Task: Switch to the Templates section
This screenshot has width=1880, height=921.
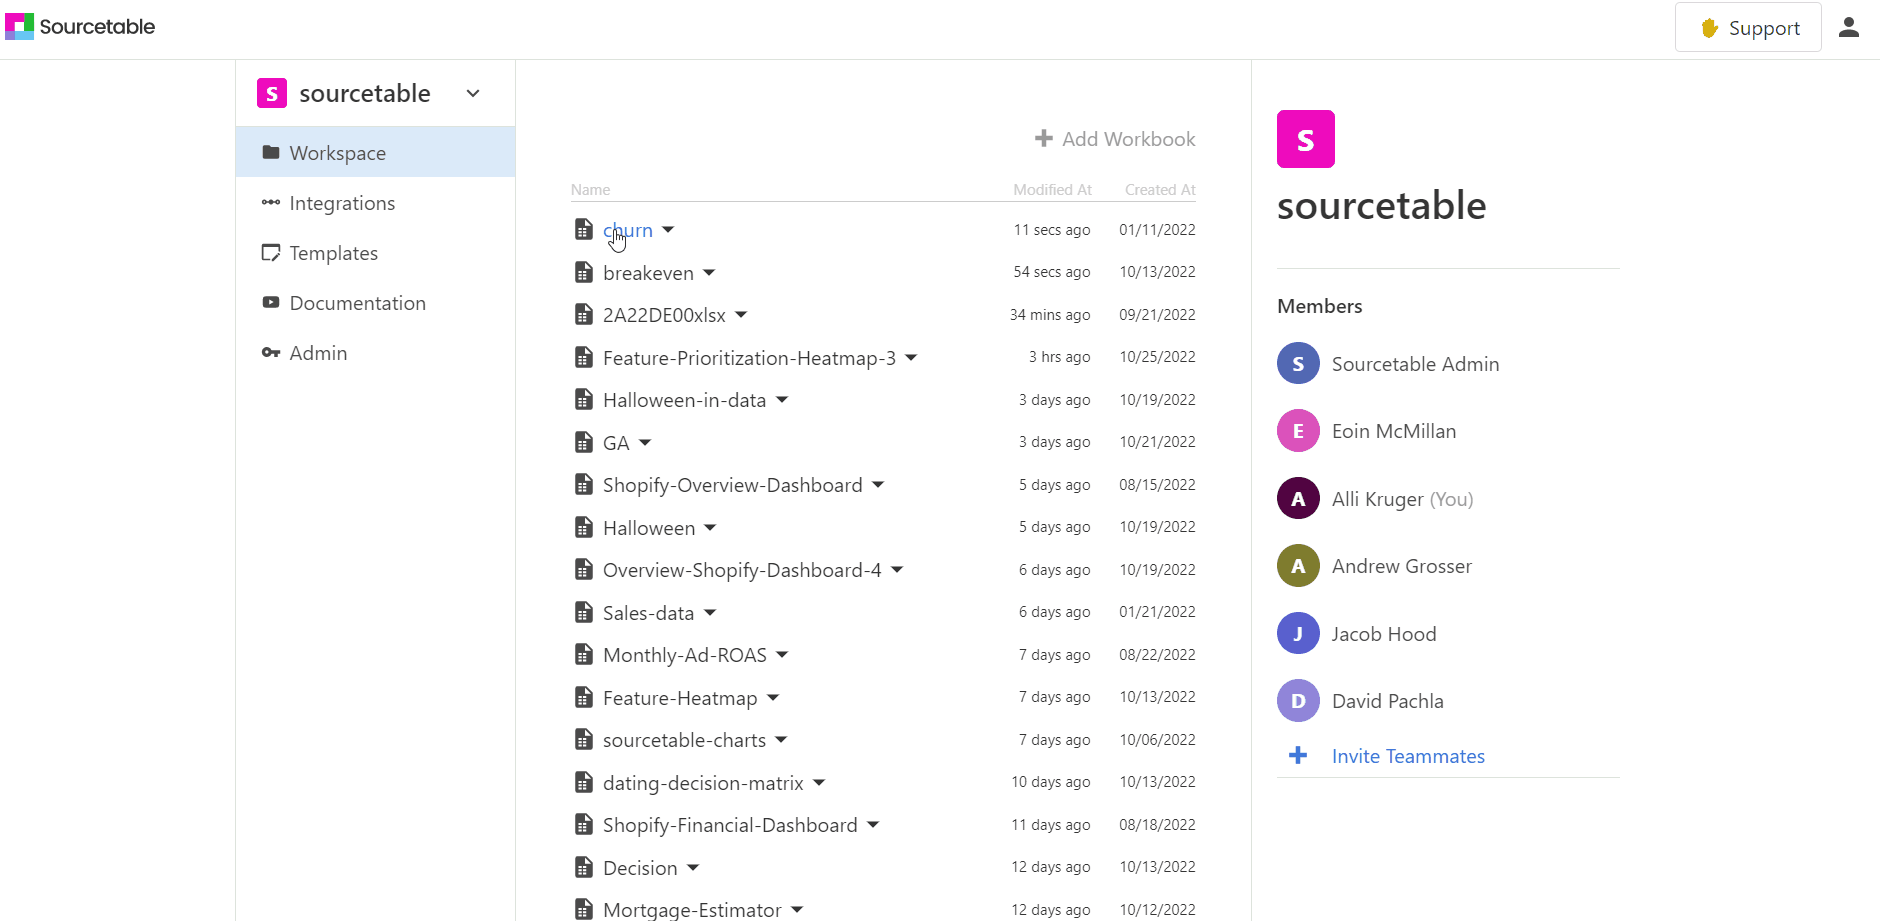Action: pyautogui.click(x=333, y=253)
